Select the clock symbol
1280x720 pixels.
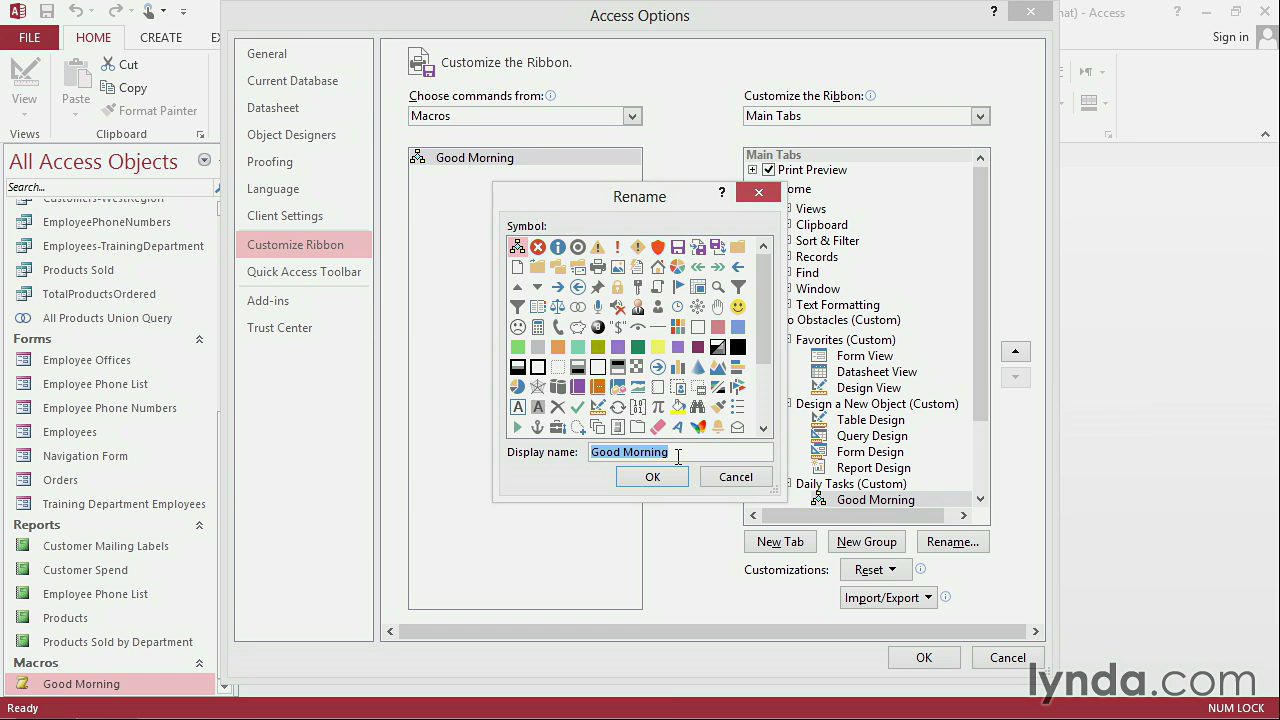[x=678, y=307]
